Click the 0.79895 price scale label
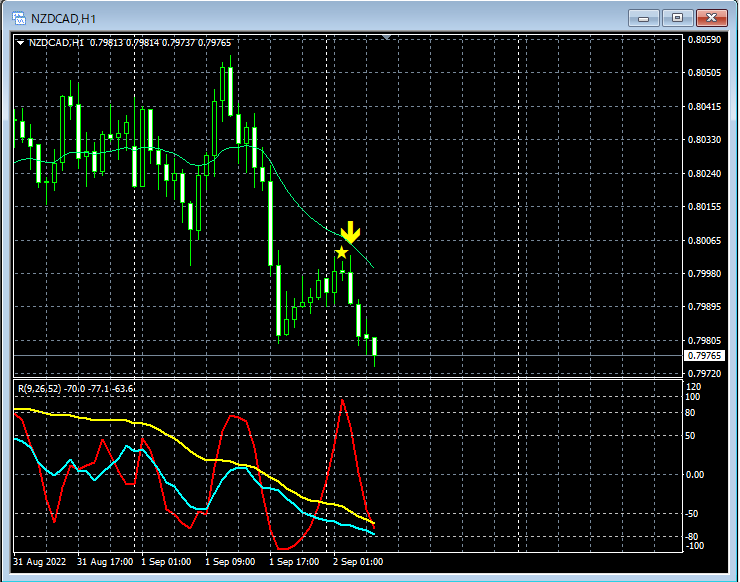 click(x=704, y=307)
